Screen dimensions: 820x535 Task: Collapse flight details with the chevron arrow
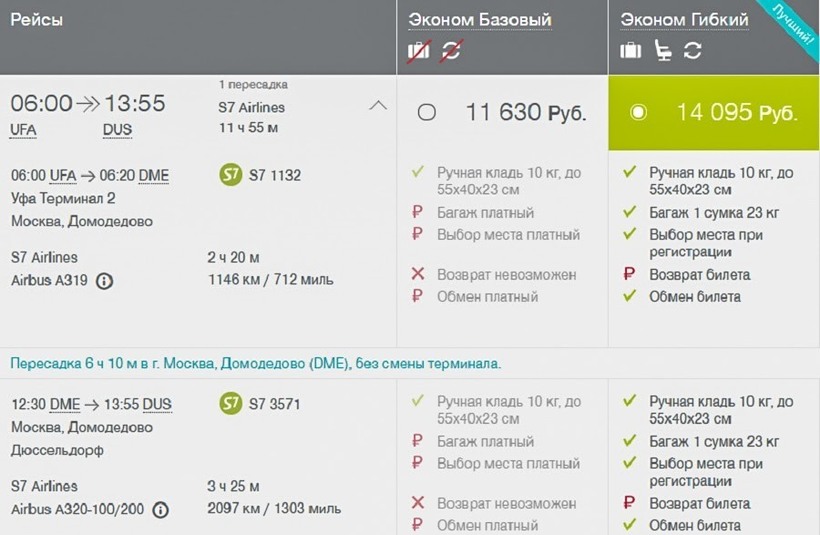378,105
